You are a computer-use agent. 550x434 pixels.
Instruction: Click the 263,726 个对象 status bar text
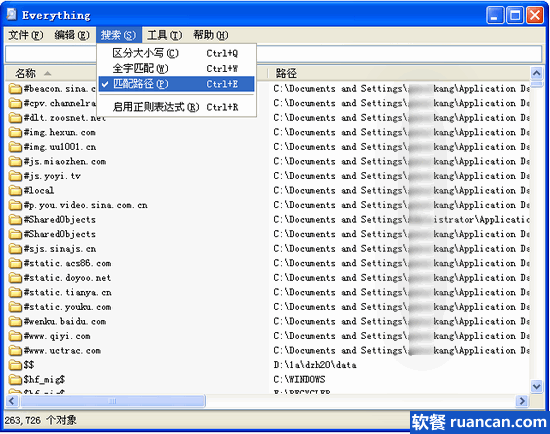[40, 420]
